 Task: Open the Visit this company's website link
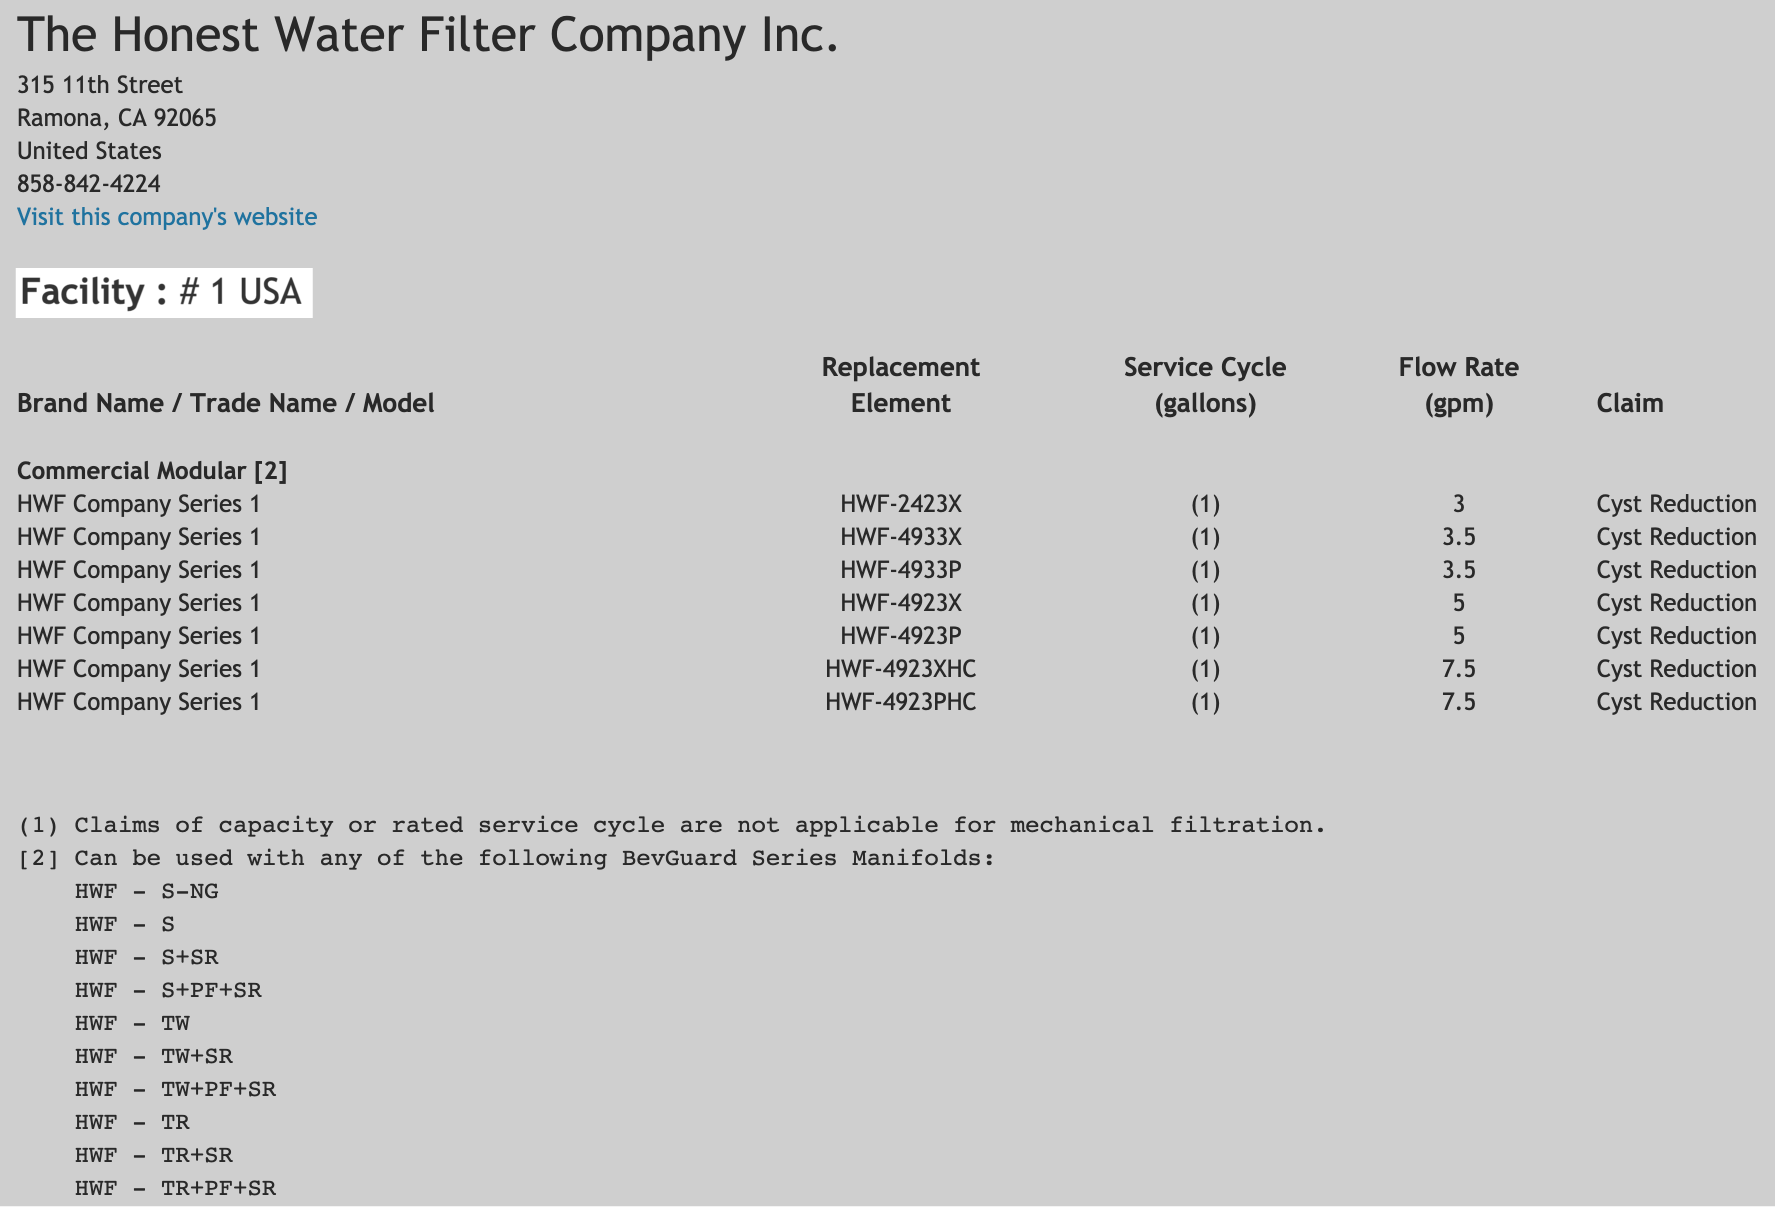pos(167,217)
